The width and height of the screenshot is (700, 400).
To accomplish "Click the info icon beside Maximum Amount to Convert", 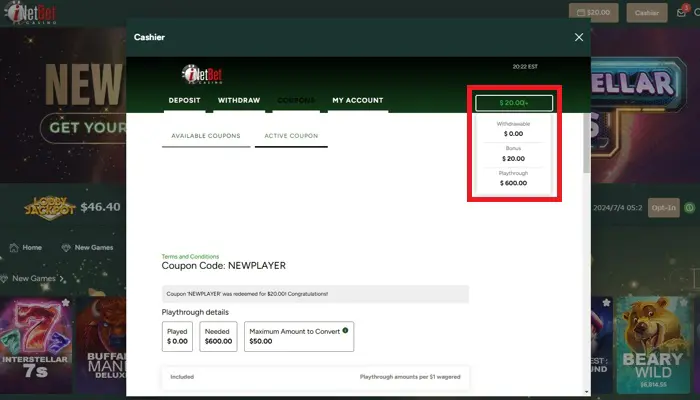I will (x=345, y=331).
